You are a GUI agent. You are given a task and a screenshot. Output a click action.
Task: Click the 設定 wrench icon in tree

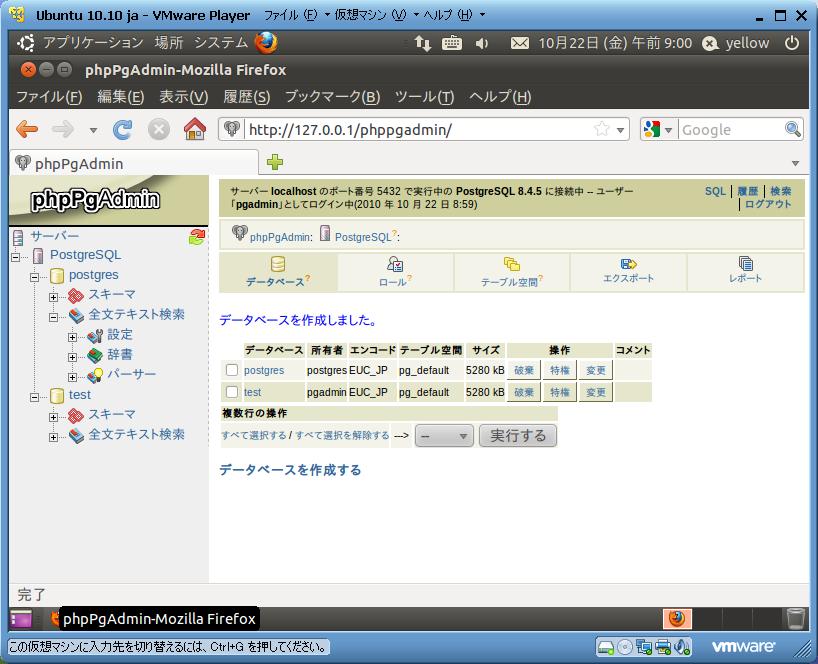point(95,336)
